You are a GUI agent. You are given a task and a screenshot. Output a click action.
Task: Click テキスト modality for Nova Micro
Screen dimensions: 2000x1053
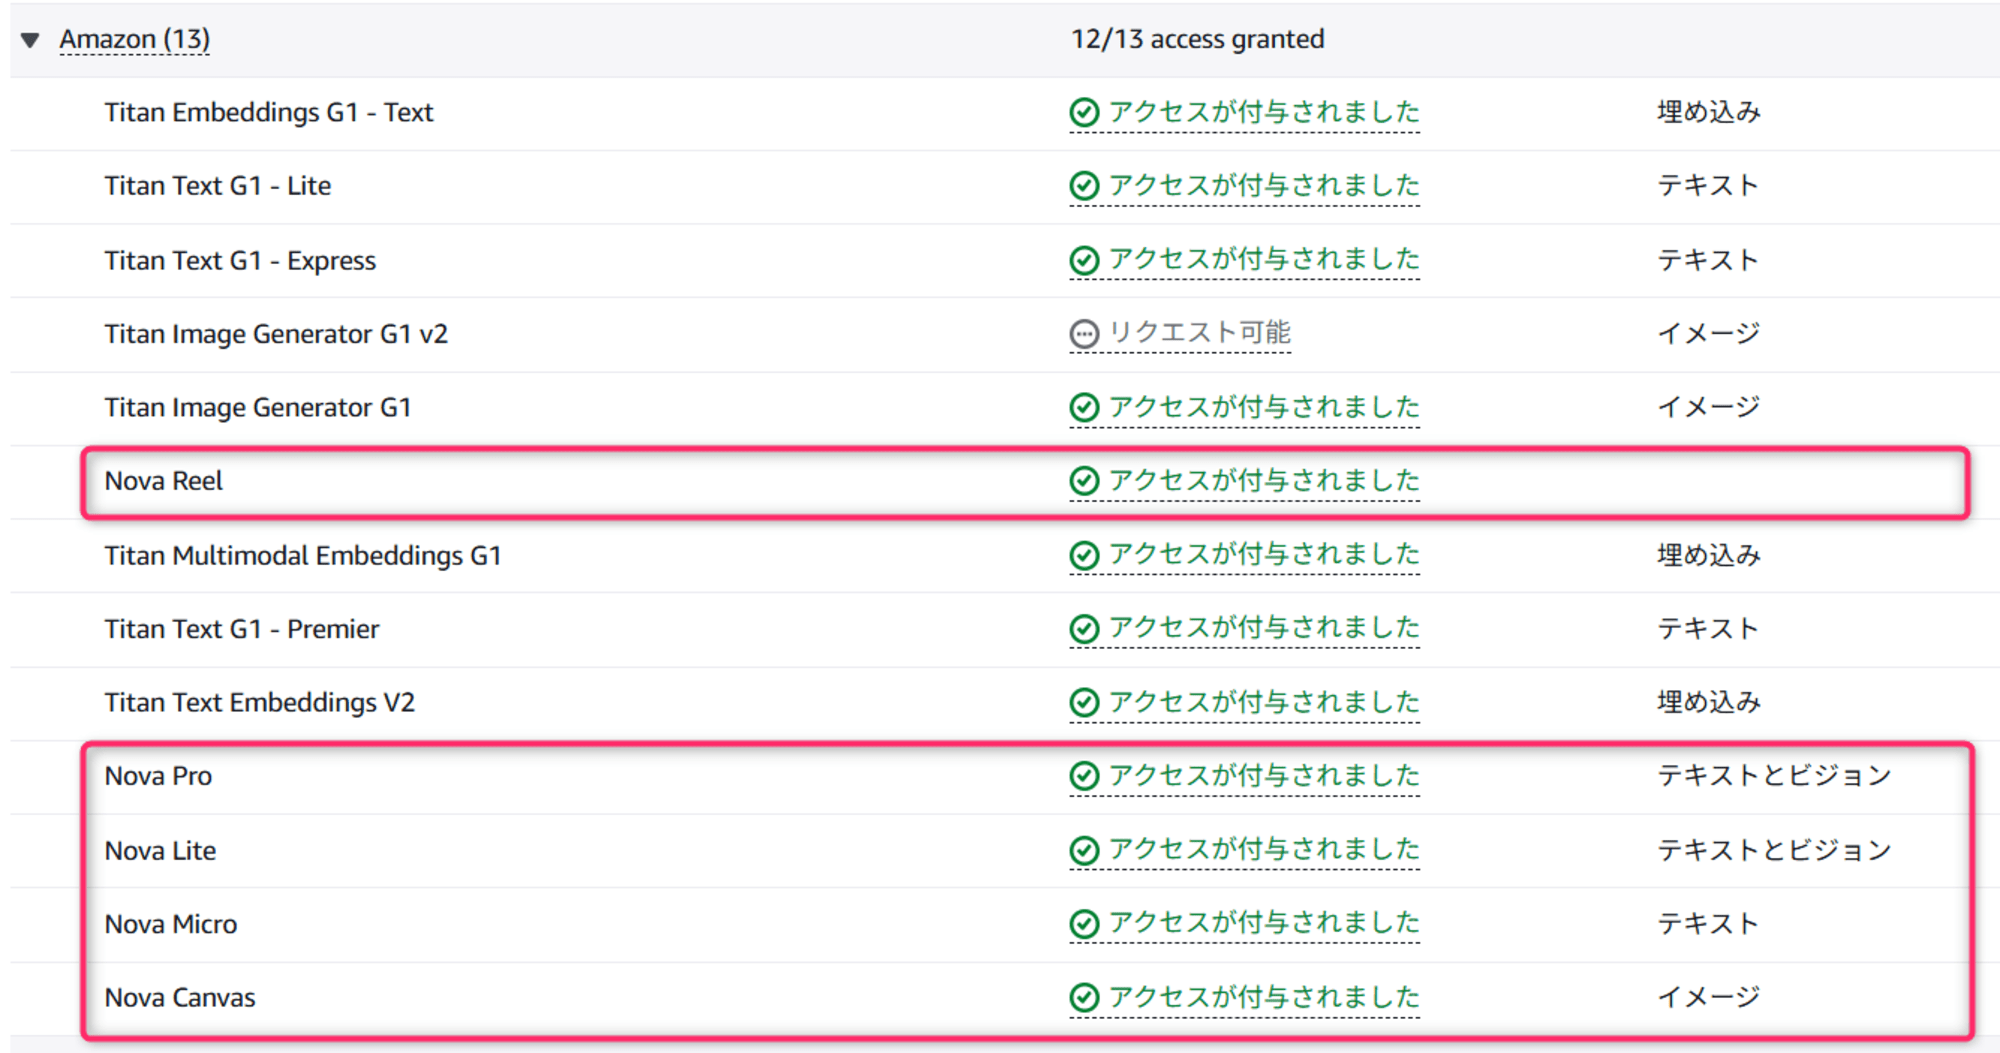[x=1708, y=924]
